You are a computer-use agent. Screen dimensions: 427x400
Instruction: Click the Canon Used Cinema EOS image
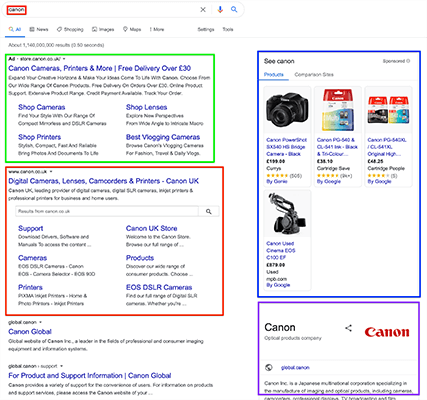(x=287, y=213)
